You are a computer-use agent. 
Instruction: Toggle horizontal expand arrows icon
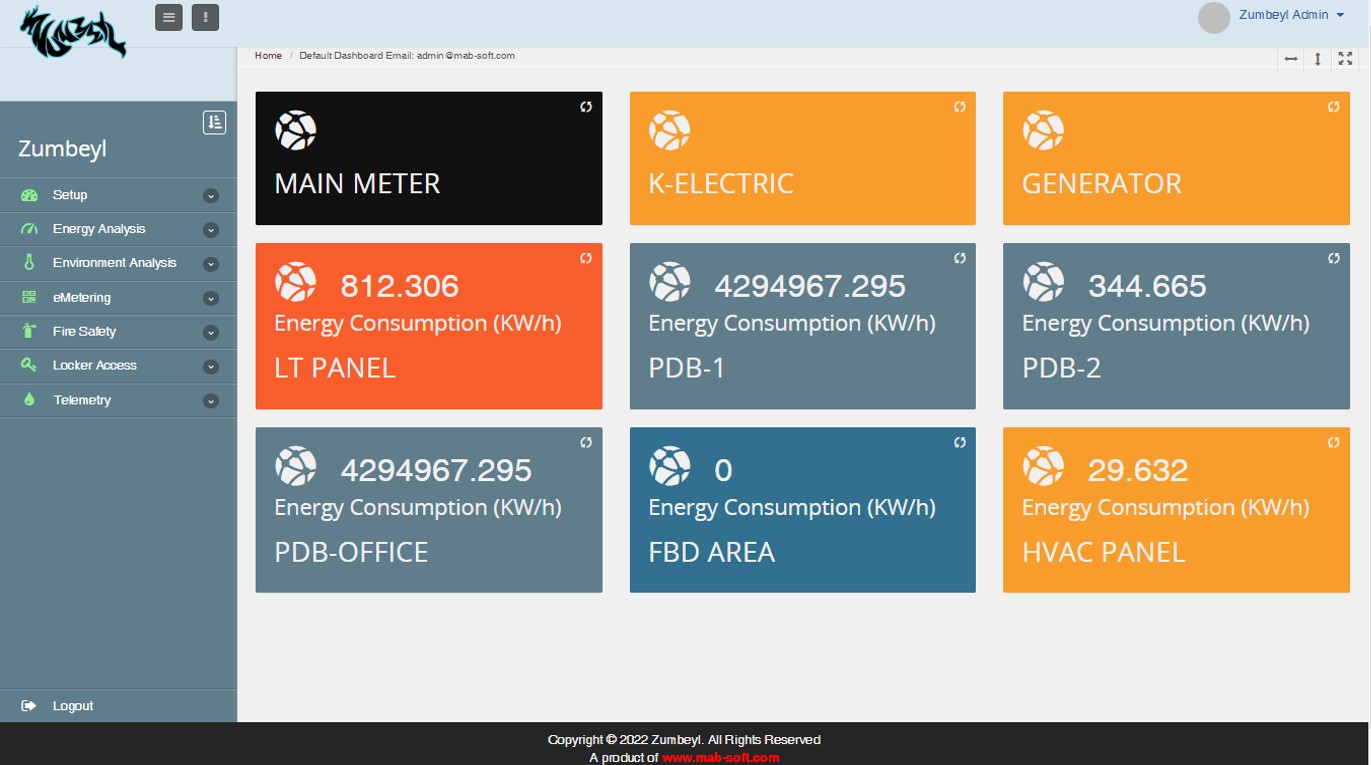(x=1291, y=59)
